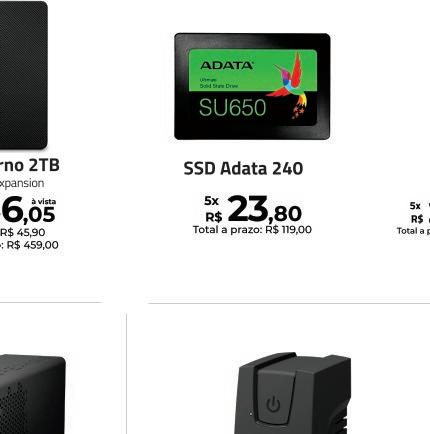Image resolution: width=430 pixels, height=434 pixels.
Task: Open the ADATA SU650 SSD product image
Action: tap(252, 86)
